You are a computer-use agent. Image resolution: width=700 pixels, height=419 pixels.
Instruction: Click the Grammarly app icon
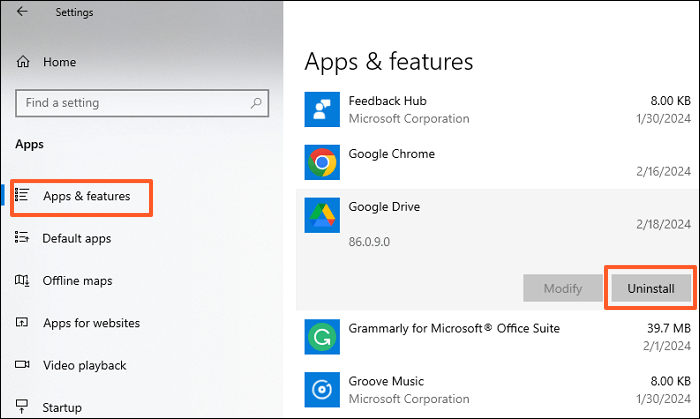[322, 337]
